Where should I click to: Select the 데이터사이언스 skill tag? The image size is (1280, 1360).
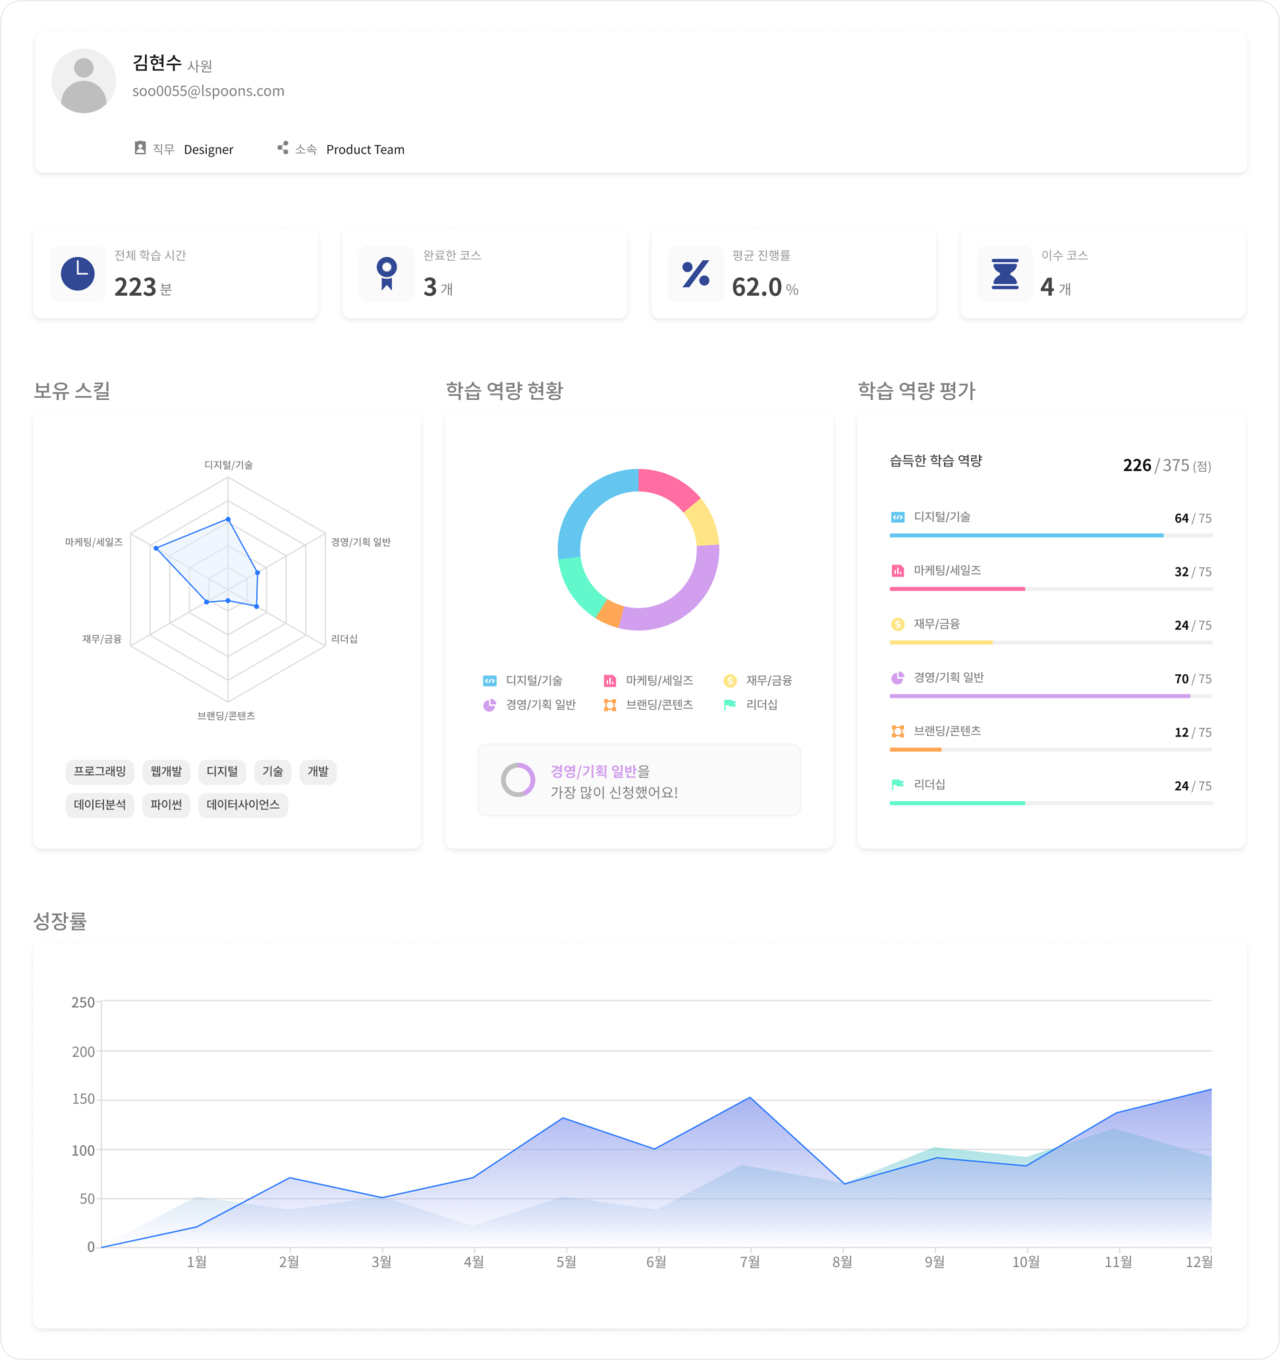tap(243, 805)
